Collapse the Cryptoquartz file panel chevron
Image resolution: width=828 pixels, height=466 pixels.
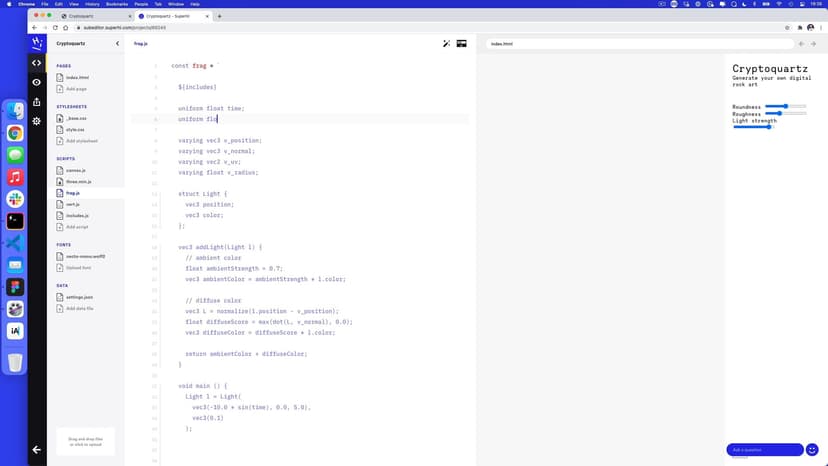[x=117, y=44]
